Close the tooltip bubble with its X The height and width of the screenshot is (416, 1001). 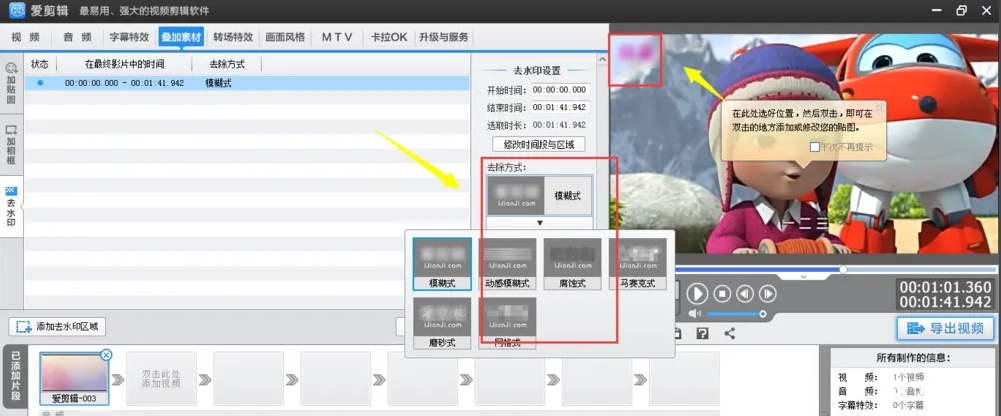[x=878, y=107]
